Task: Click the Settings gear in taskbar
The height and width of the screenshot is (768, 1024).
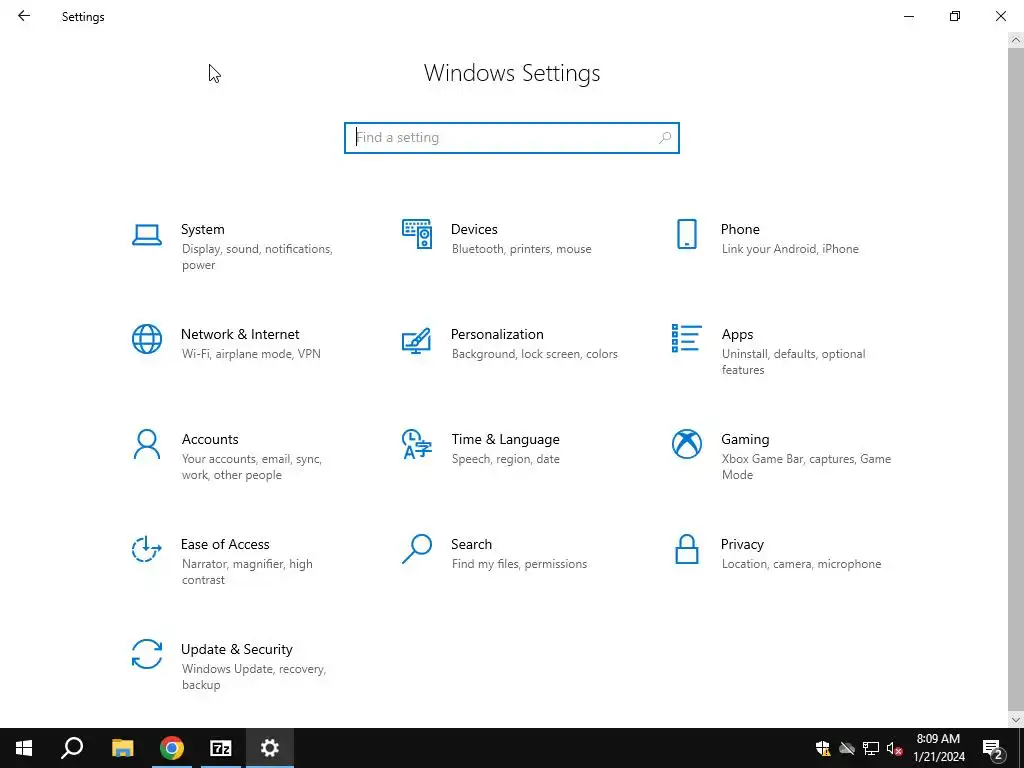Action: click(270, 748)
